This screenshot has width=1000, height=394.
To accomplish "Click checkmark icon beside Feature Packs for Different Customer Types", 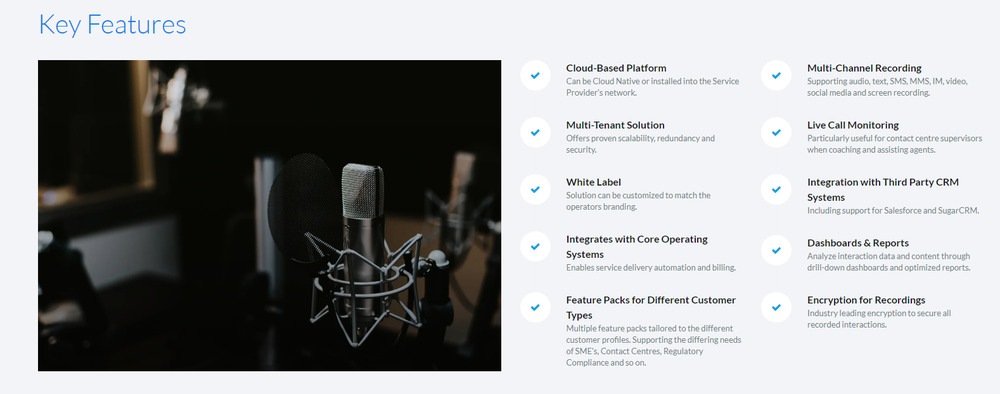I will click(x=535, y=307).
